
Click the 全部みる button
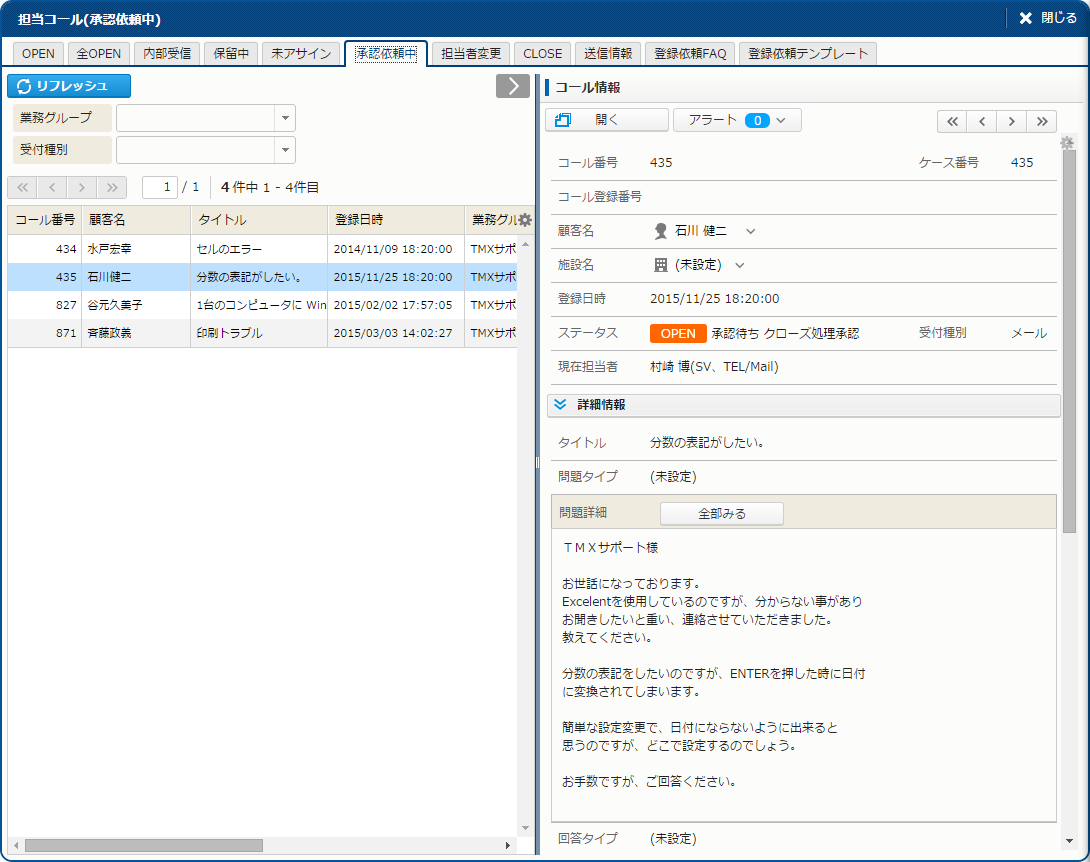(721, 513)
